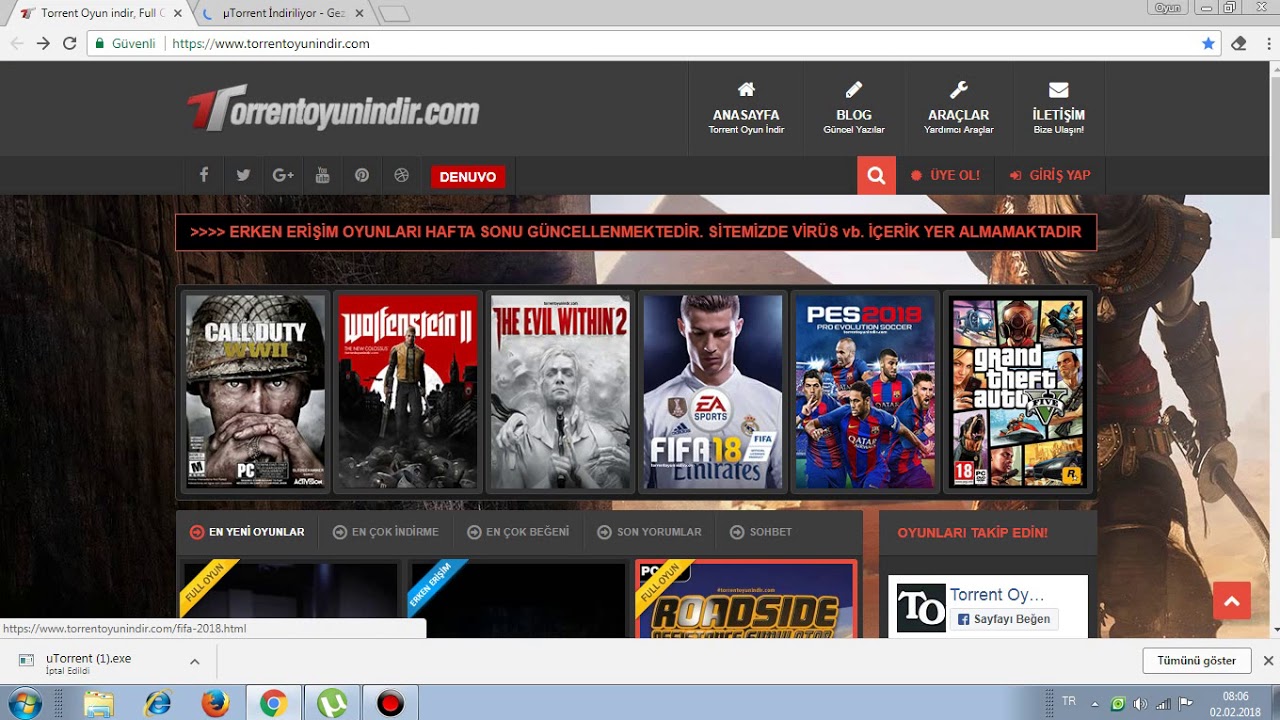Click the Torrent Oy... Facebook page title
This screenshot has height=720, width=1280.
pos(997,595)
